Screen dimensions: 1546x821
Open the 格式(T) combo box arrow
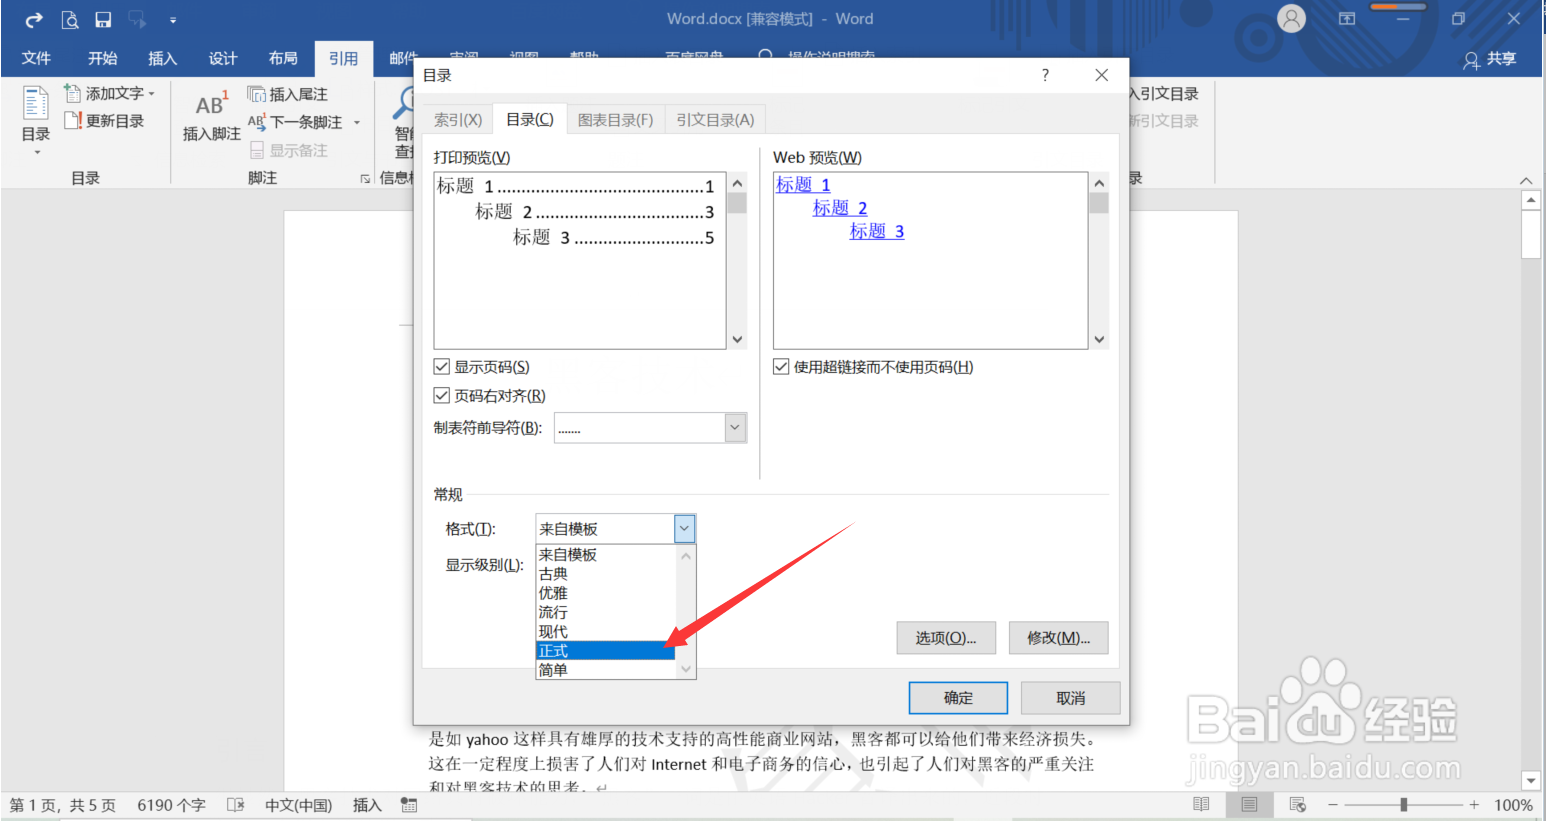[684, 528]
